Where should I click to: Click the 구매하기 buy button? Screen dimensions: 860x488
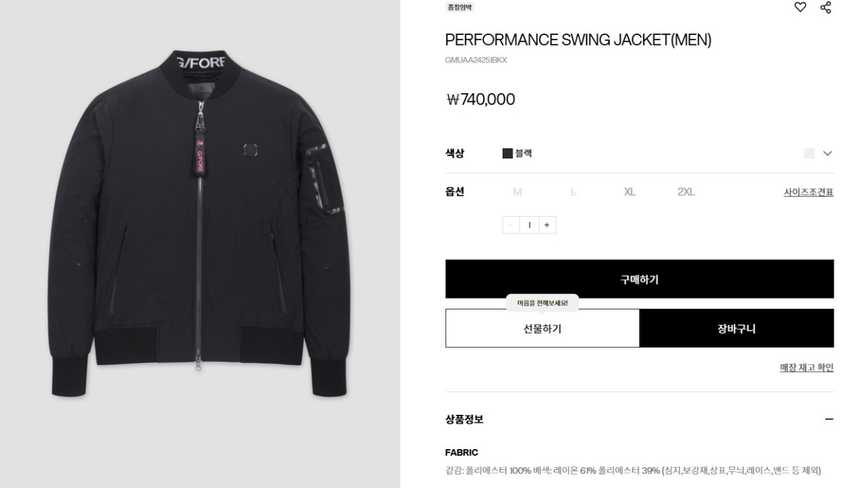coord(640,279)
